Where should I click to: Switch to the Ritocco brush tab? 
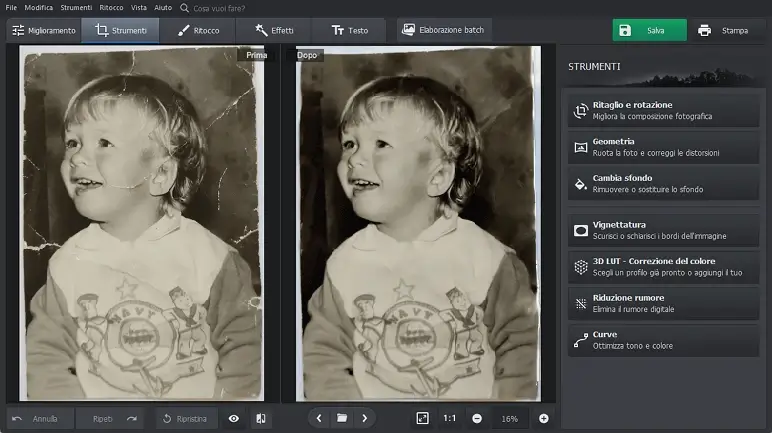[198, 31]
